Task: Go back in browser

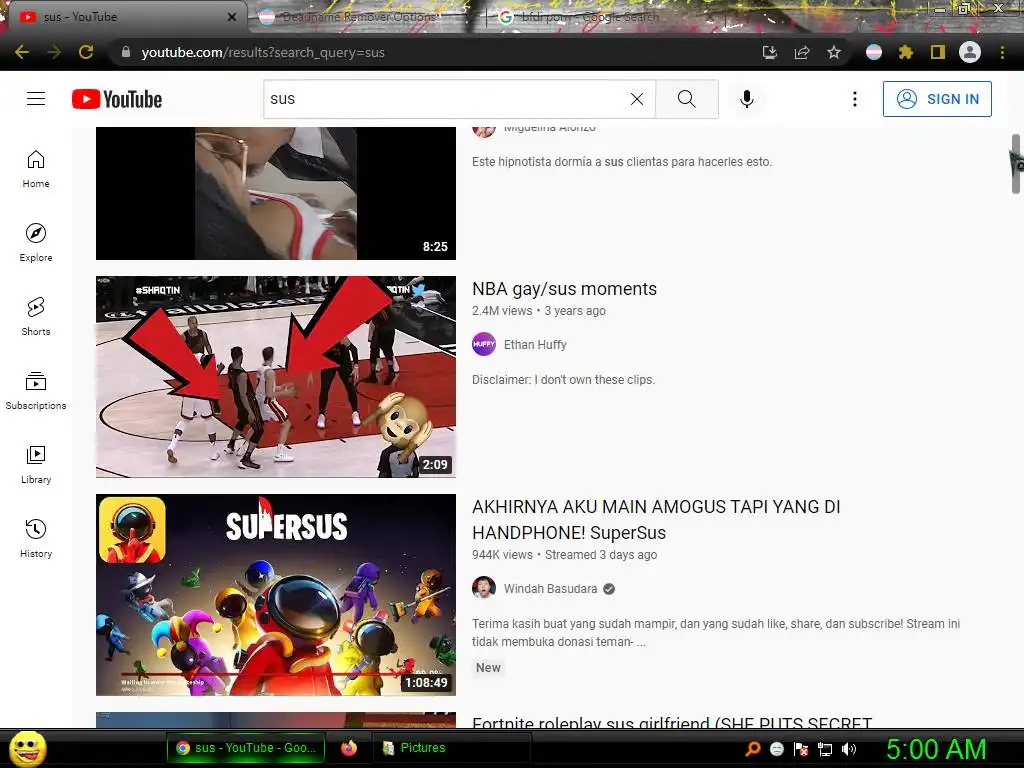Action: coord(22,52)
